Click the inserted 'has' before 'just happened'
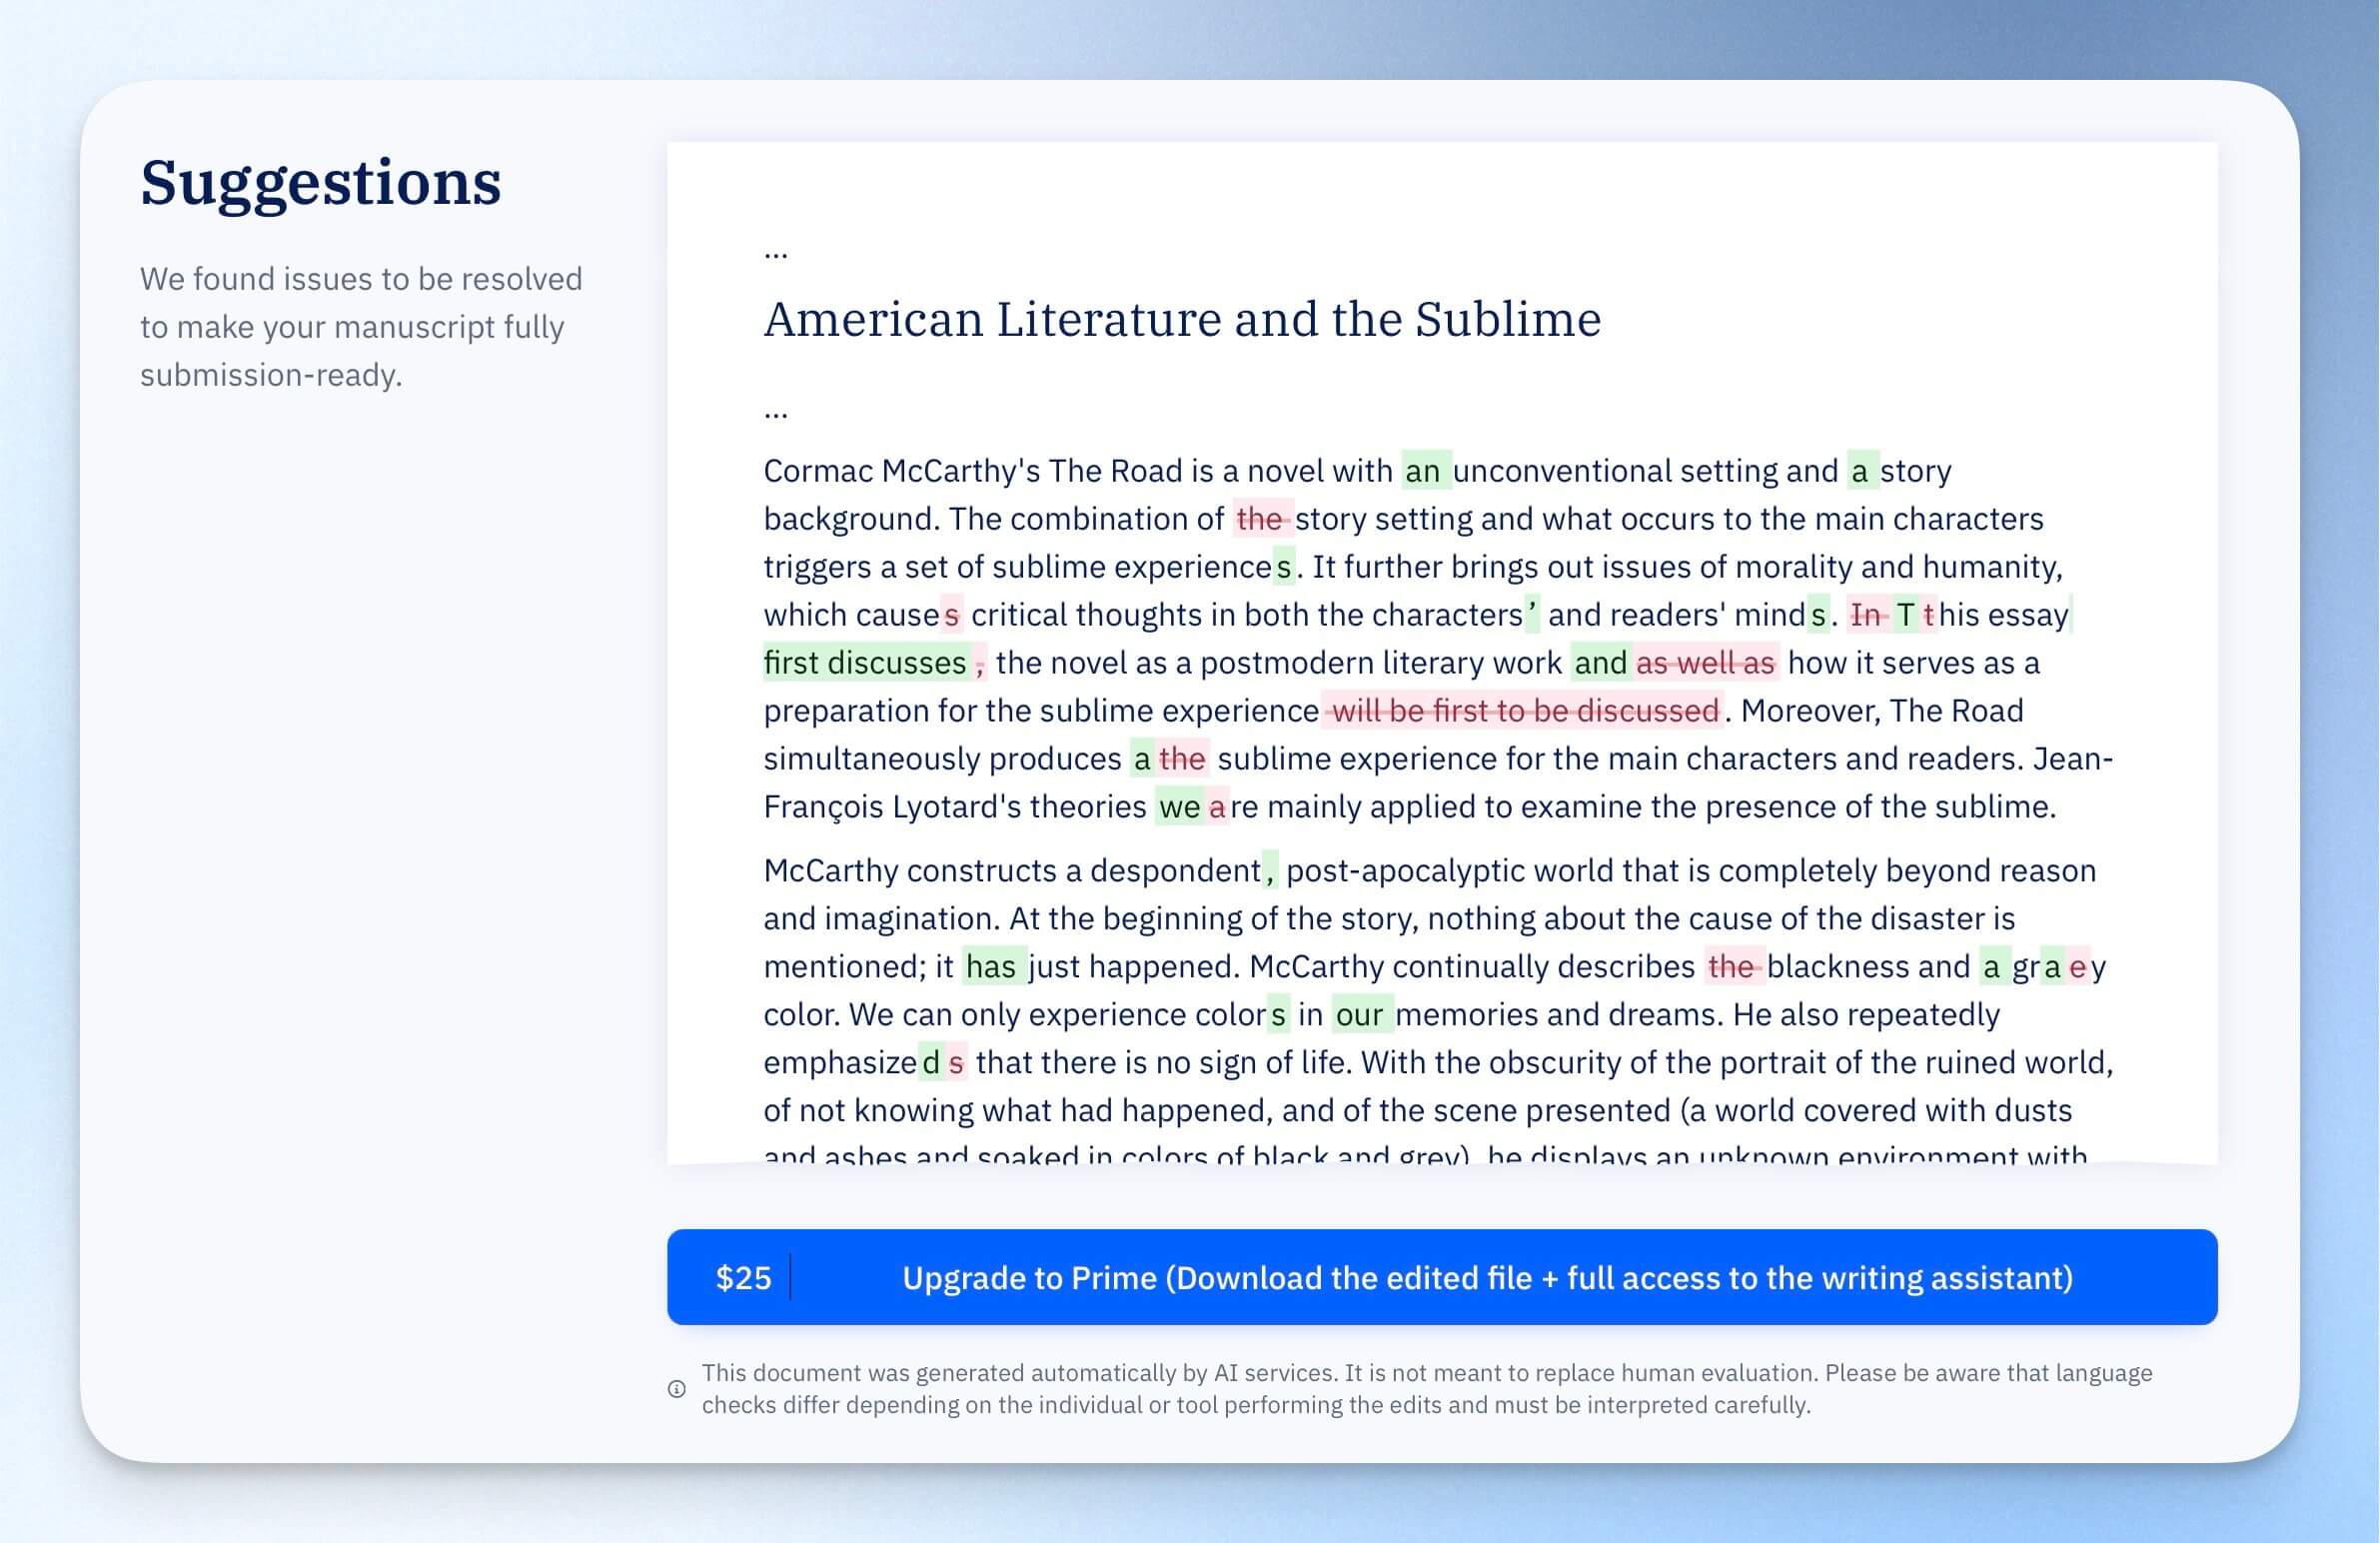Viewport: 2380px width, 1543px height. pos(992,966)
